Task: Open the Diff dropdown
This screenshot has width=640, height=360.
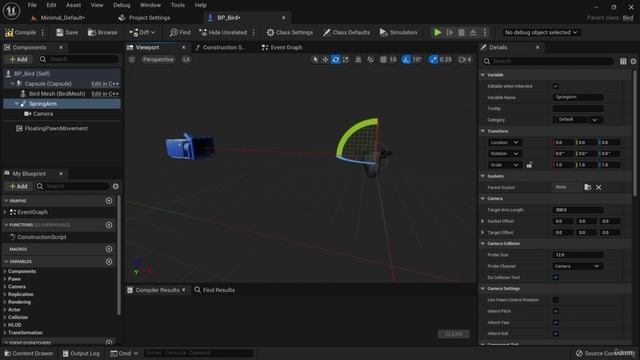Action: pyautogui.click(x=142, y=32)
